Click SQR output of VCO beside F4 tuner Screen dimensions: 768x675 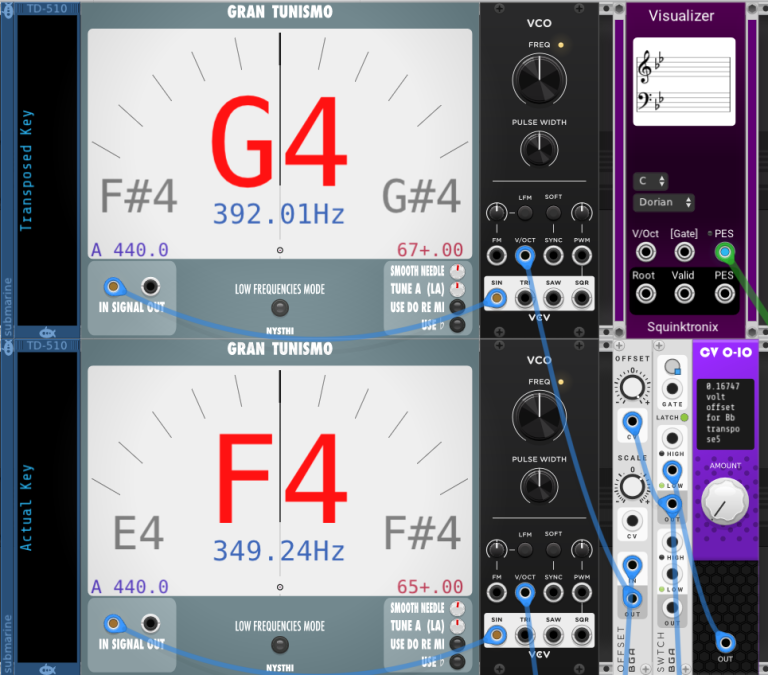click(581, 635)
